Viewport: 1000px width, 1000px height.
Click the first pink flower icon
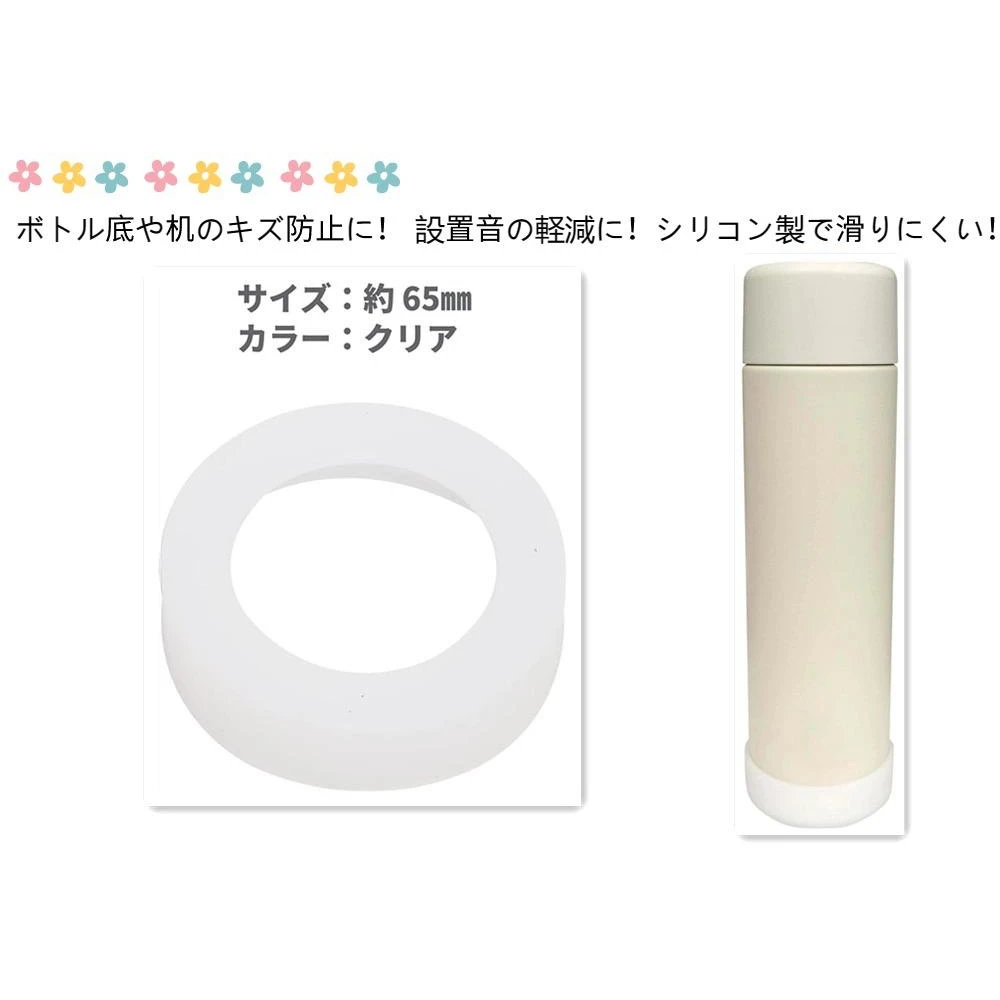26,176
